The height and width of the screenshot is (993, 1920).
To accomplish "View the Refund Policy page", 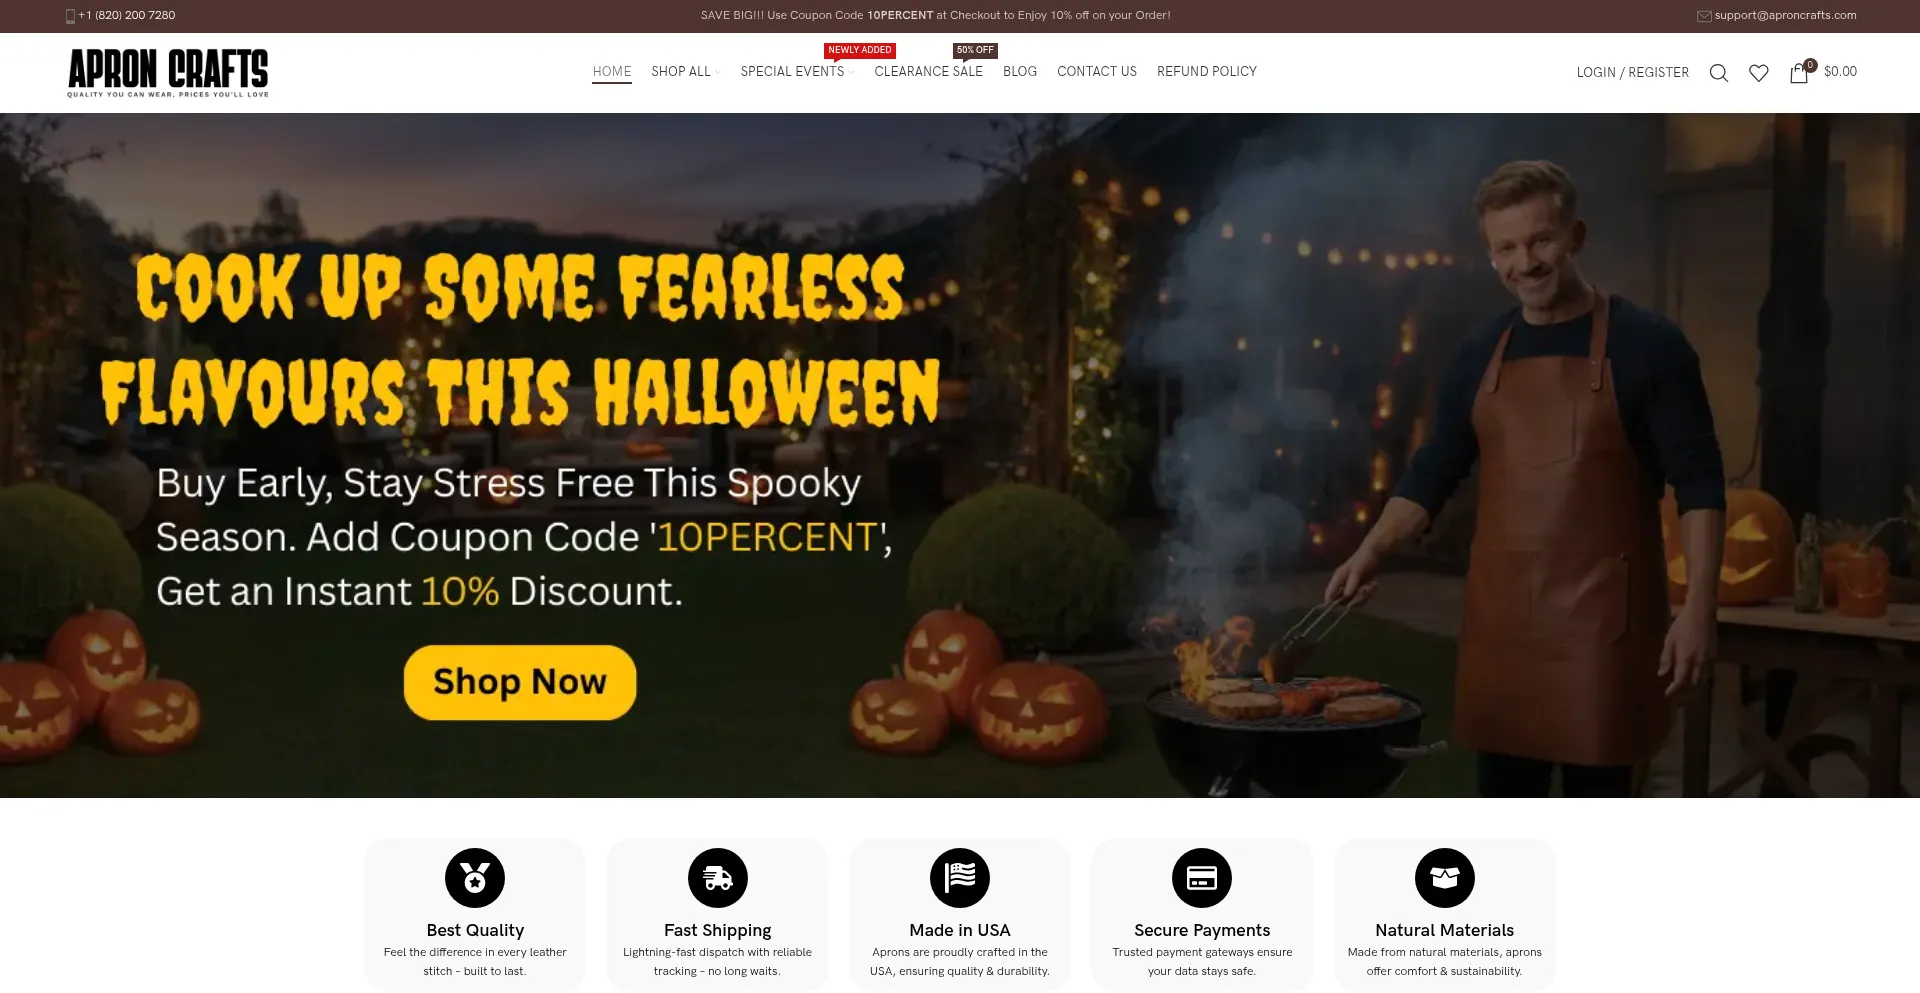I will click(1207, 72).
